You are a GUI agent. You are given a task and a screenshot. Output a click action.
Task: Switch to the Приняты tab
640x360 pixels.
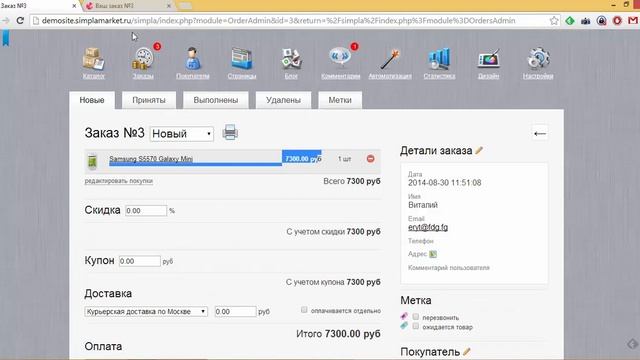tap(149, 100)
